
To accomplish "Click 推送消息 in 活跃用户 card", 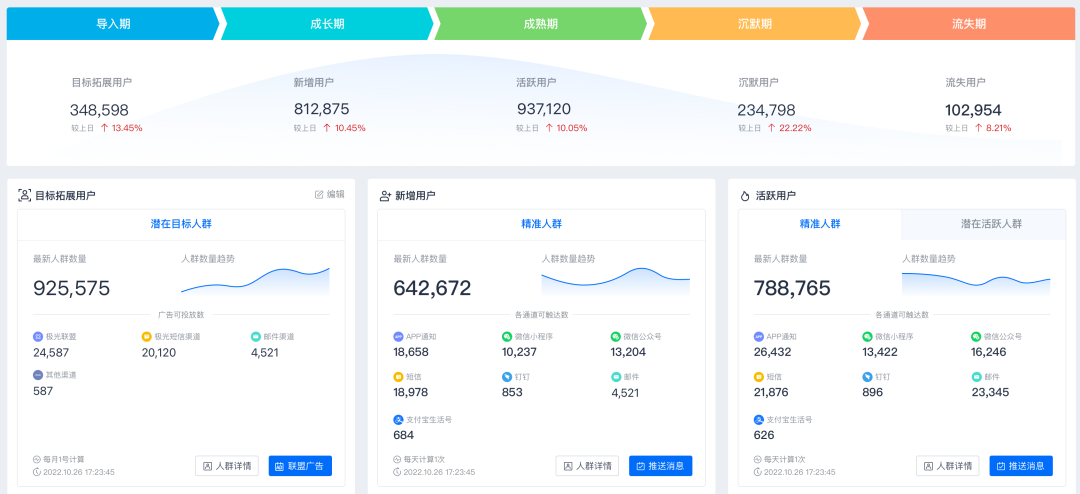I will point(1021,466).
